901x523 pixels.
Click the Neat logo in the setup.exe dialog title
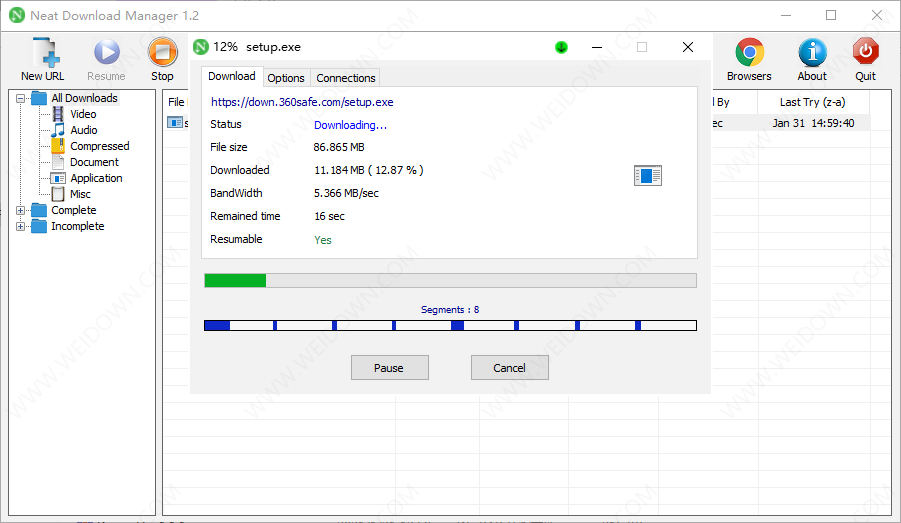tap(201, 47)
